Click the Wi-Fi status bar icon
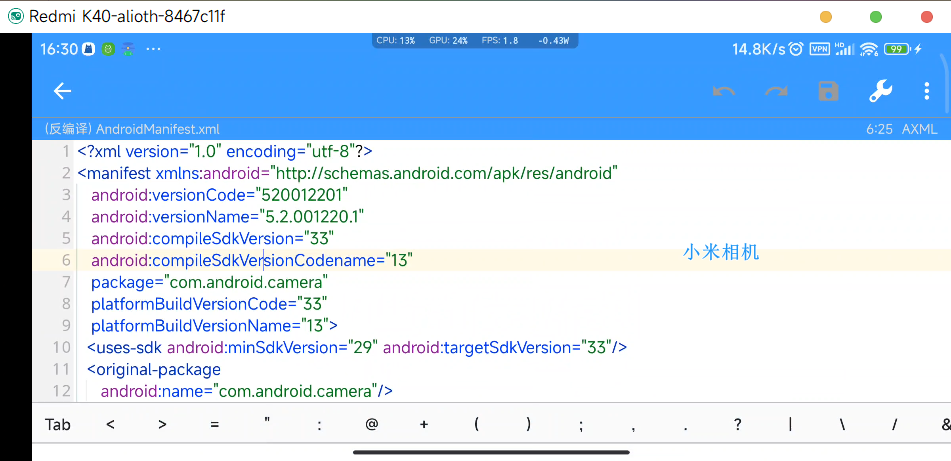The width and height of the screenshot is (951, 461). [870, 49]
